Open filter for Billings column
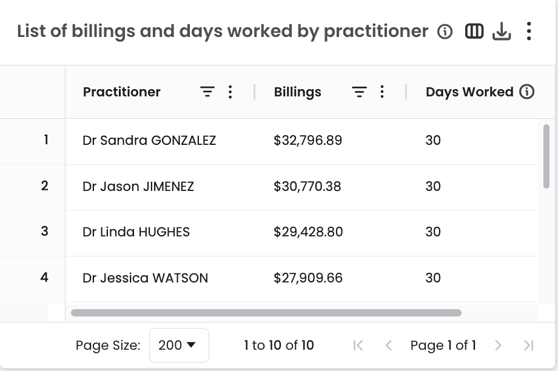 pyautogui.click(x=359, y=92)
